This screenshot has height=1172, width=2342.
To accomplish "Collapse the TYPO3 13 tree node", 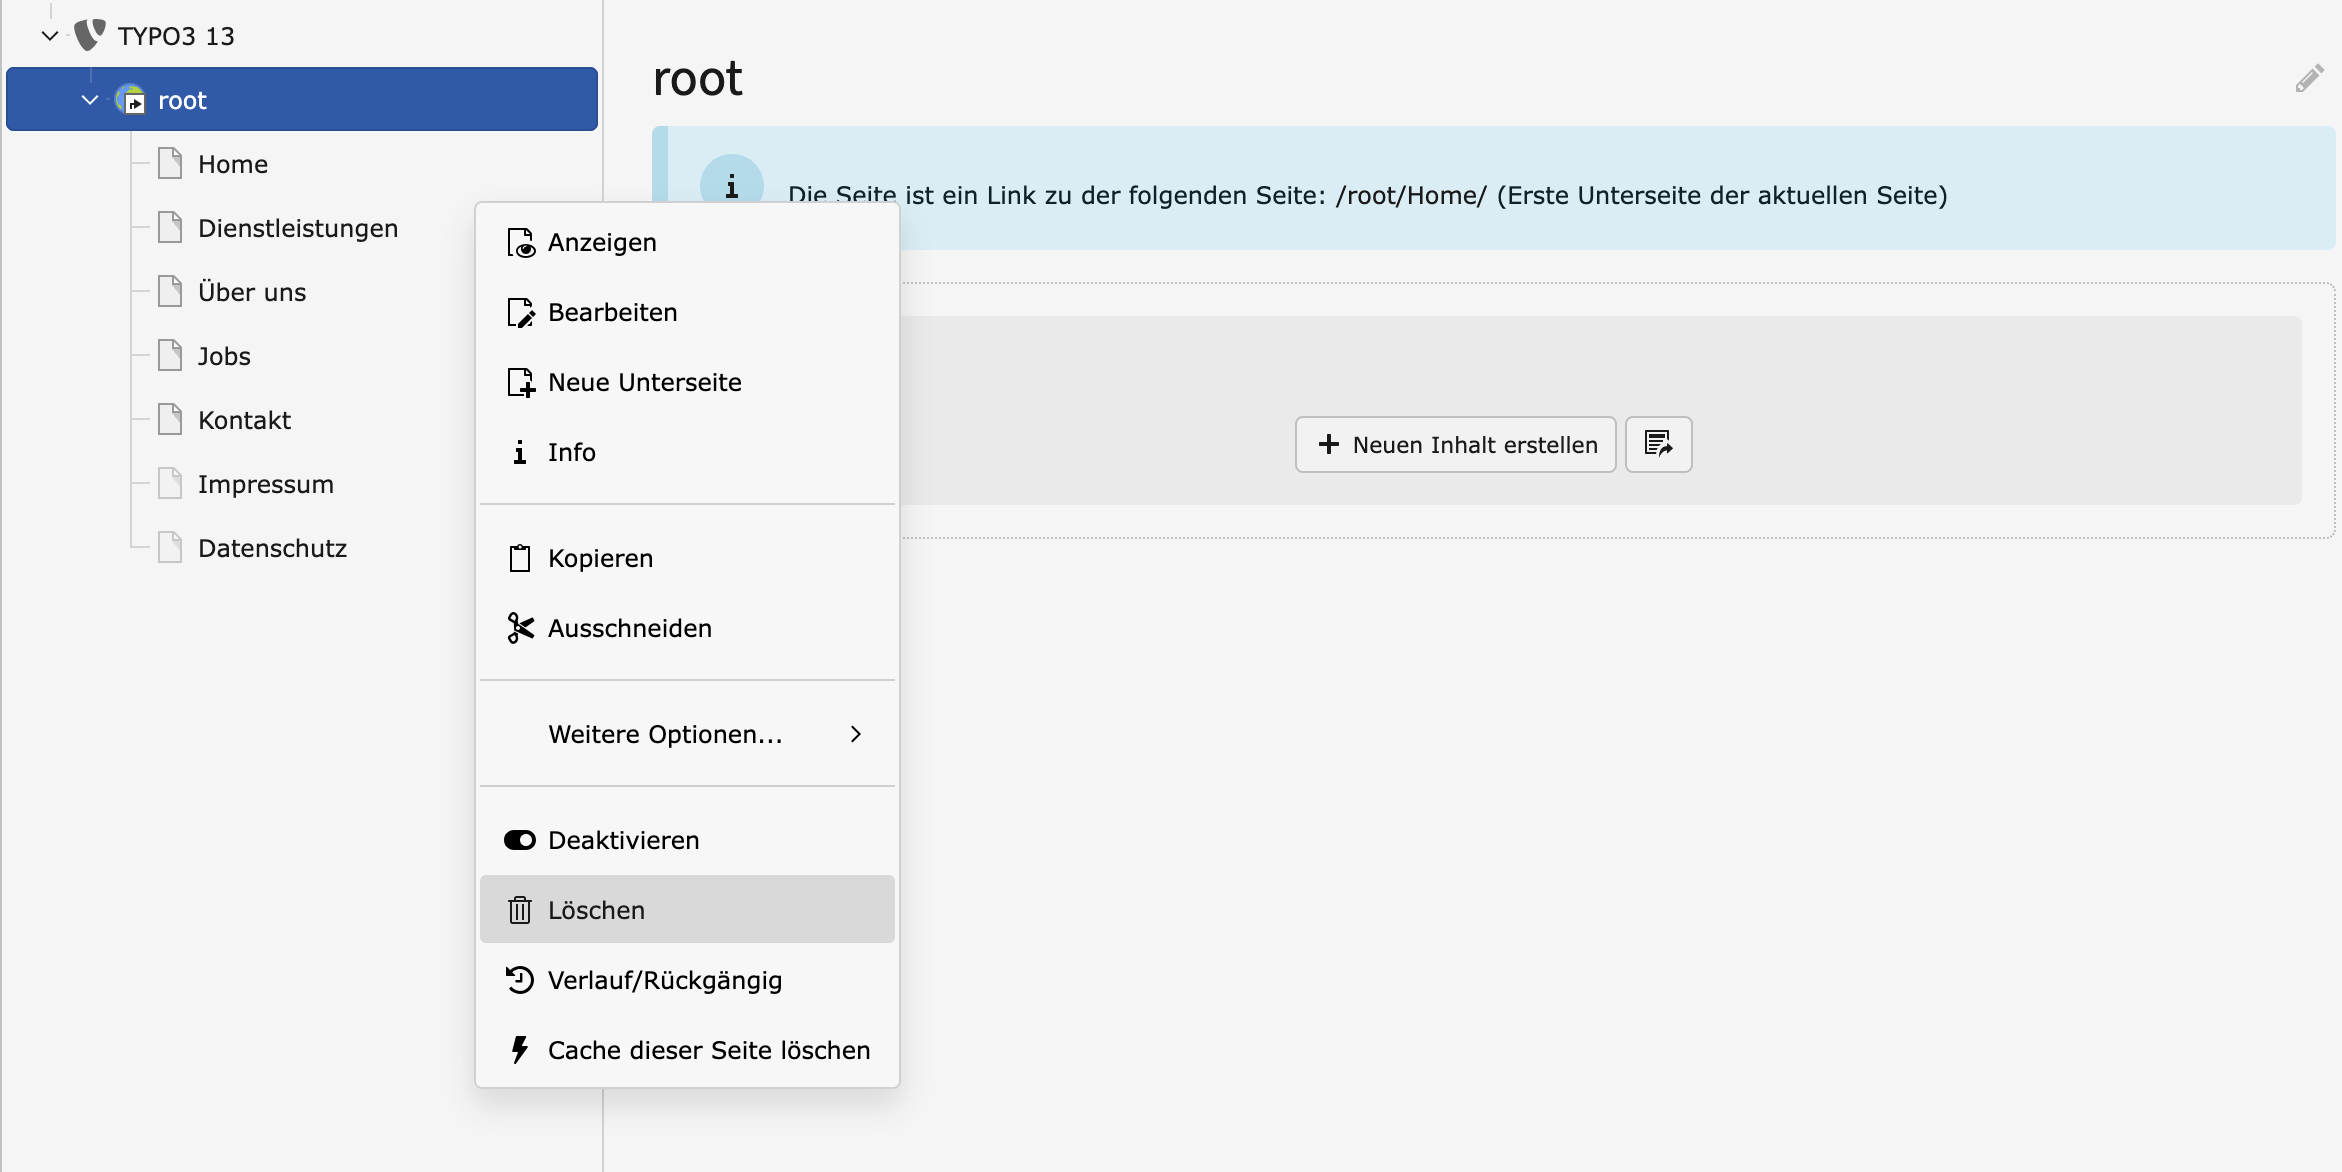I will 50,36.
